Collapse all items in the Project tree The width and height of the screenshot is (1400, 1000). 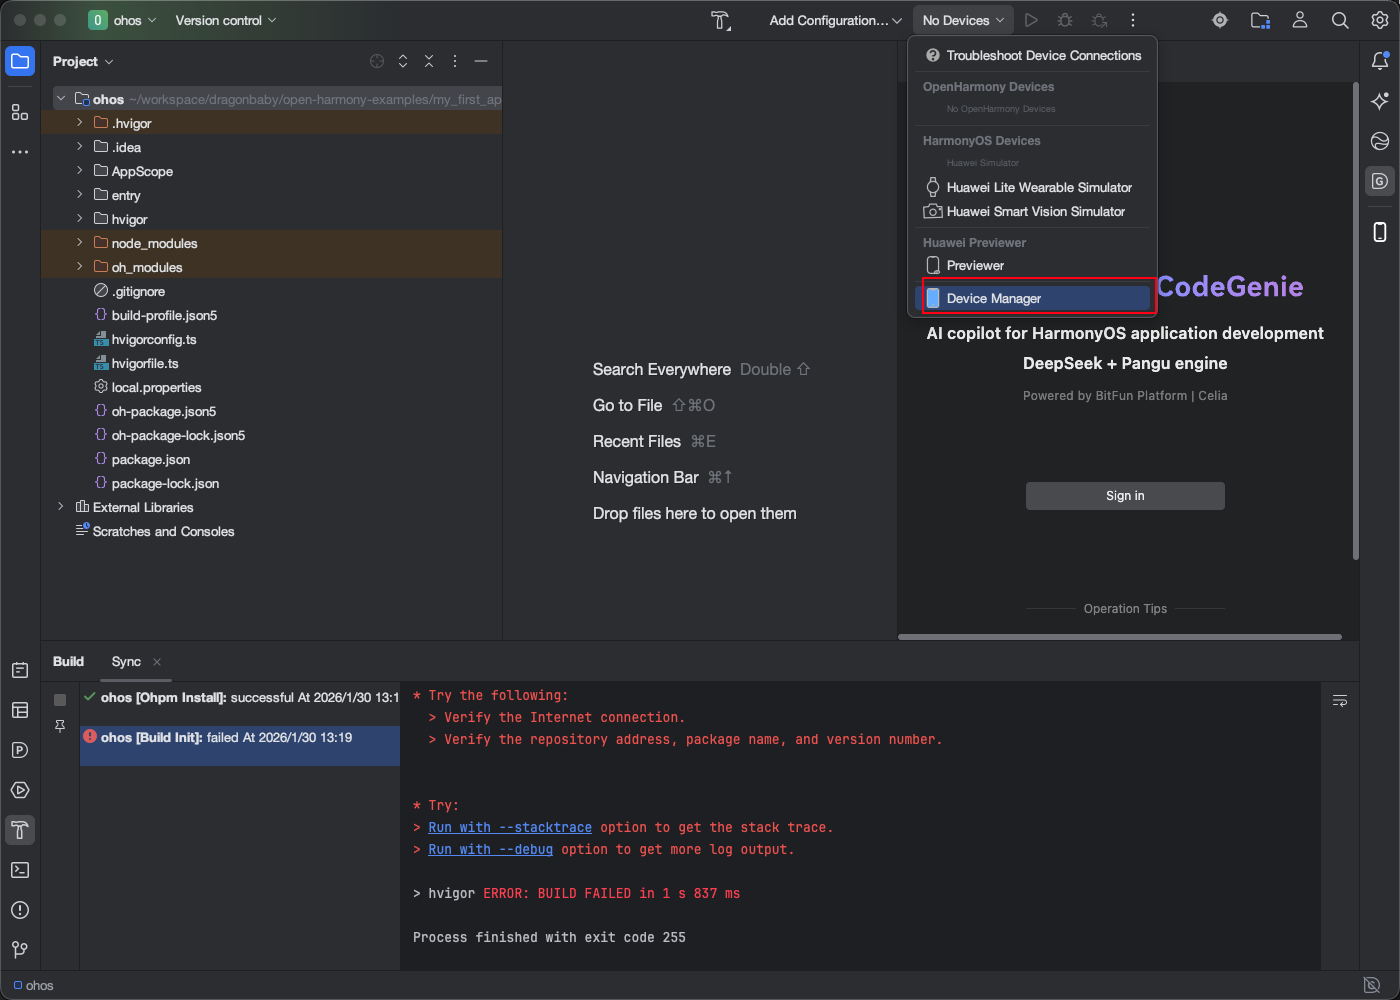click(429, 61)
